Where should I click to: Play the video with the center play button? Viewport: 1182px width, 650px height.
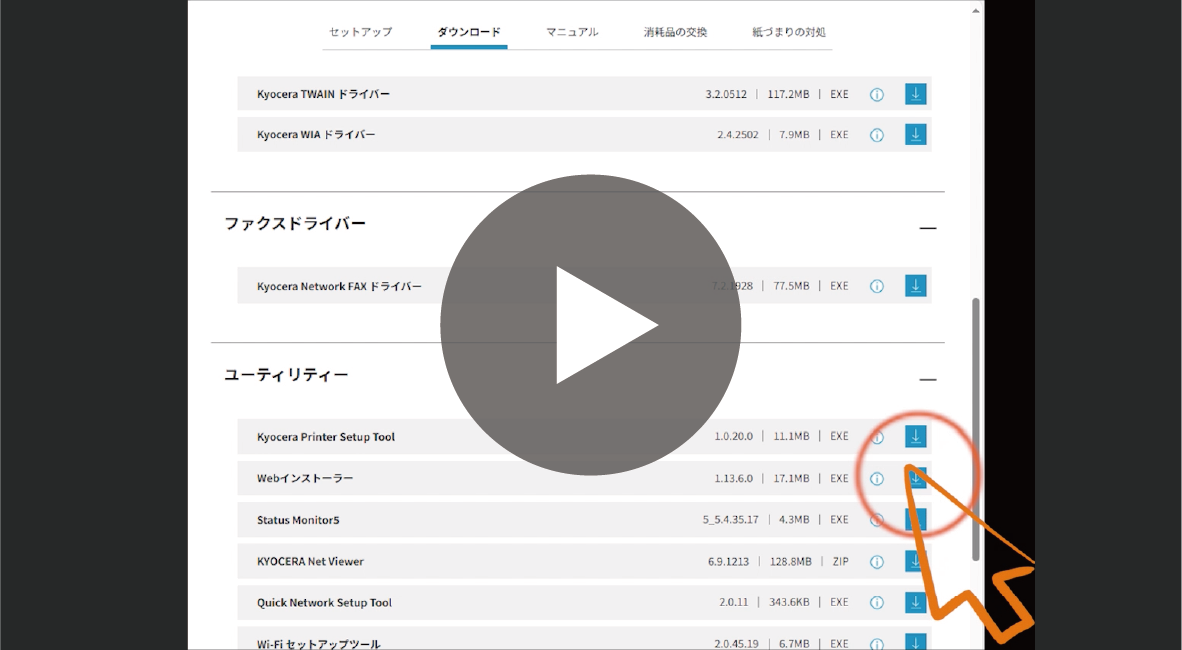coord(590,325)
